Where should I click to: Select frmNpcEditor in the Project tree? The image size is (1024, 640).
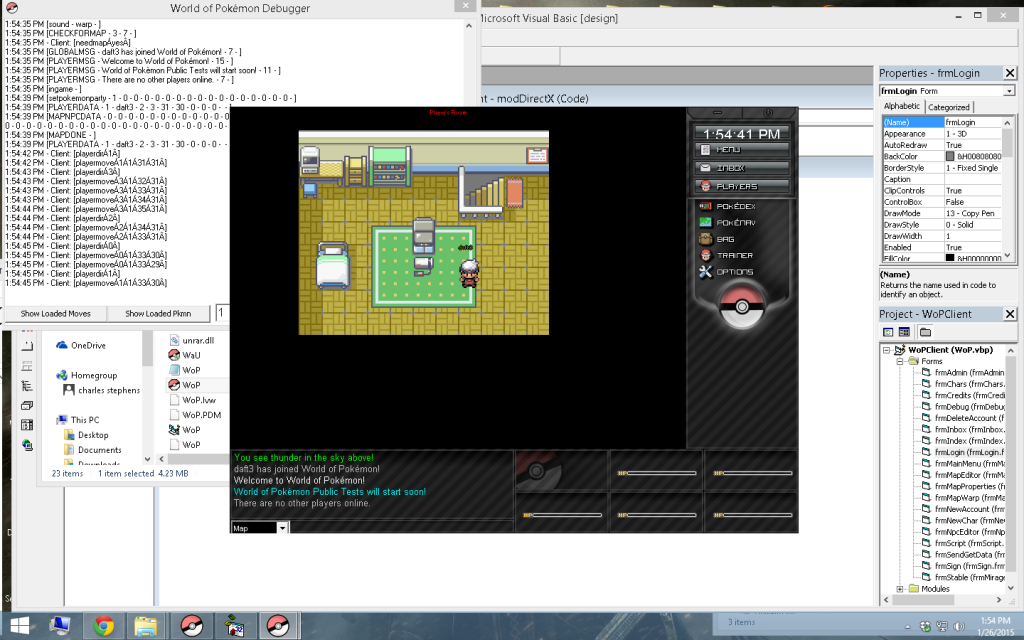963,532
